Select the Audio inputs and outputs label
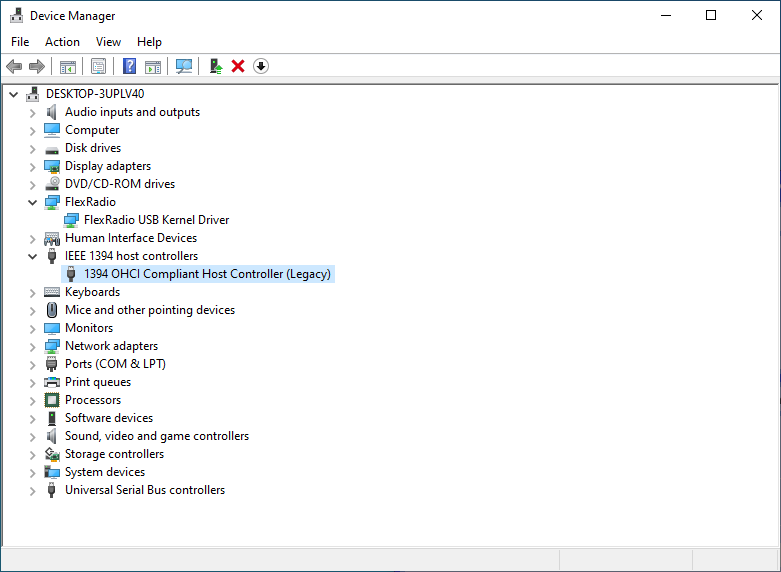The width and height of the screenshot is (781, 572). pos(132,112)
